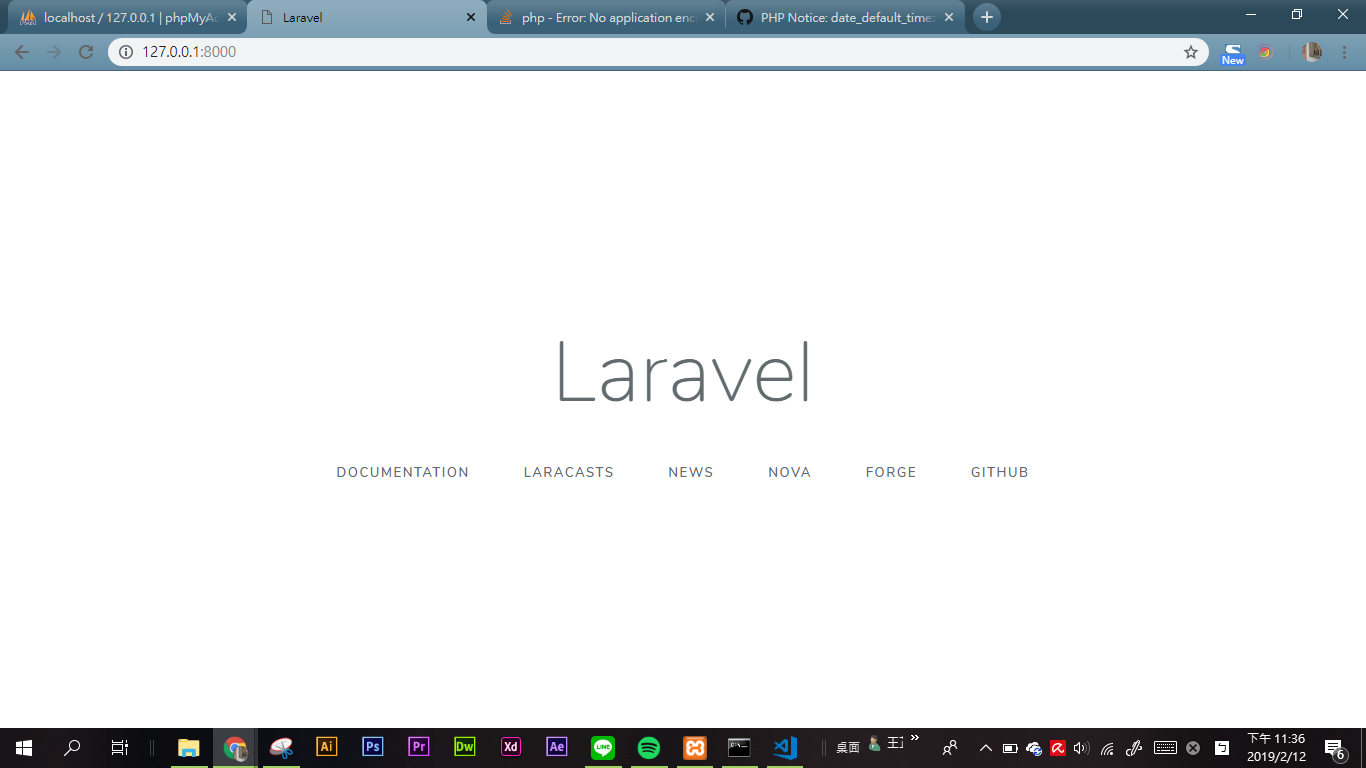Screen dimensions: 1366x768
Task: Open the pen workspace tray icon
Action: point(1134,748)
